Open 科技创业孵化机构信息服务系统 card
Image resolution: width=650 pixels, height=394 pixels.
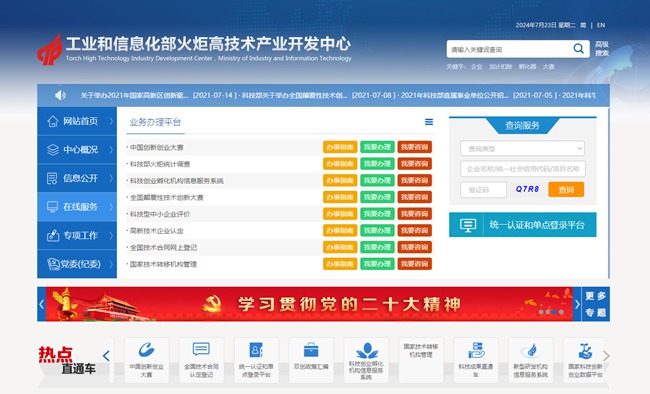(366, 360)
